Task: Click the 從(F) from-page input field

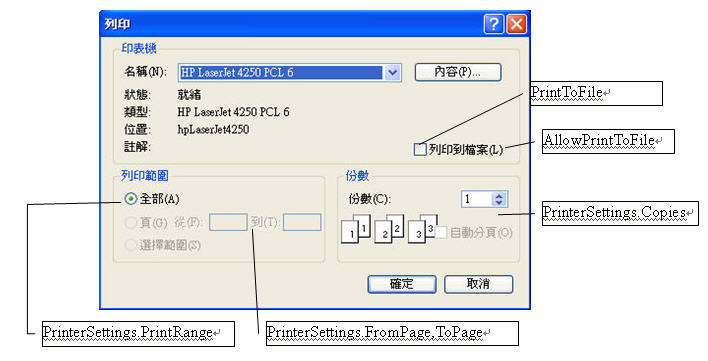Action: (x=228, y=222)
